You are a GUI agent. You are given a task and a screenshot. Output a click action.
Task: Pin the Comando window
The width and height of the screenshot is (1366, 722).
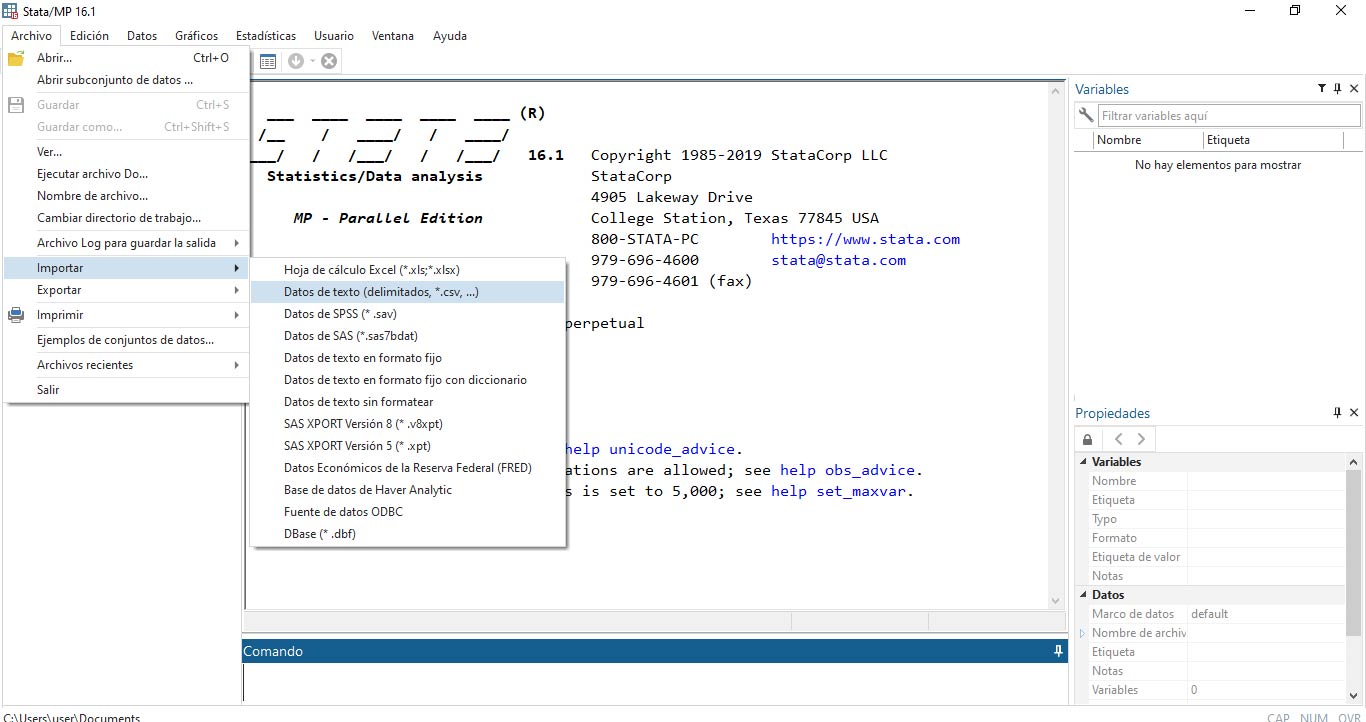(1058, 651)
